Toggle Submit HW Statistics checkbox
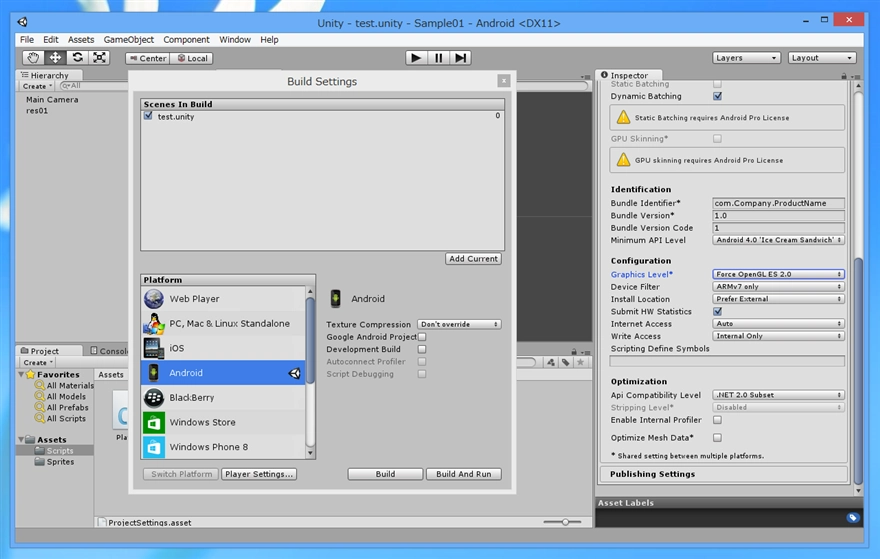The height and width of the screenshot is (559, 880). [717, 311]
